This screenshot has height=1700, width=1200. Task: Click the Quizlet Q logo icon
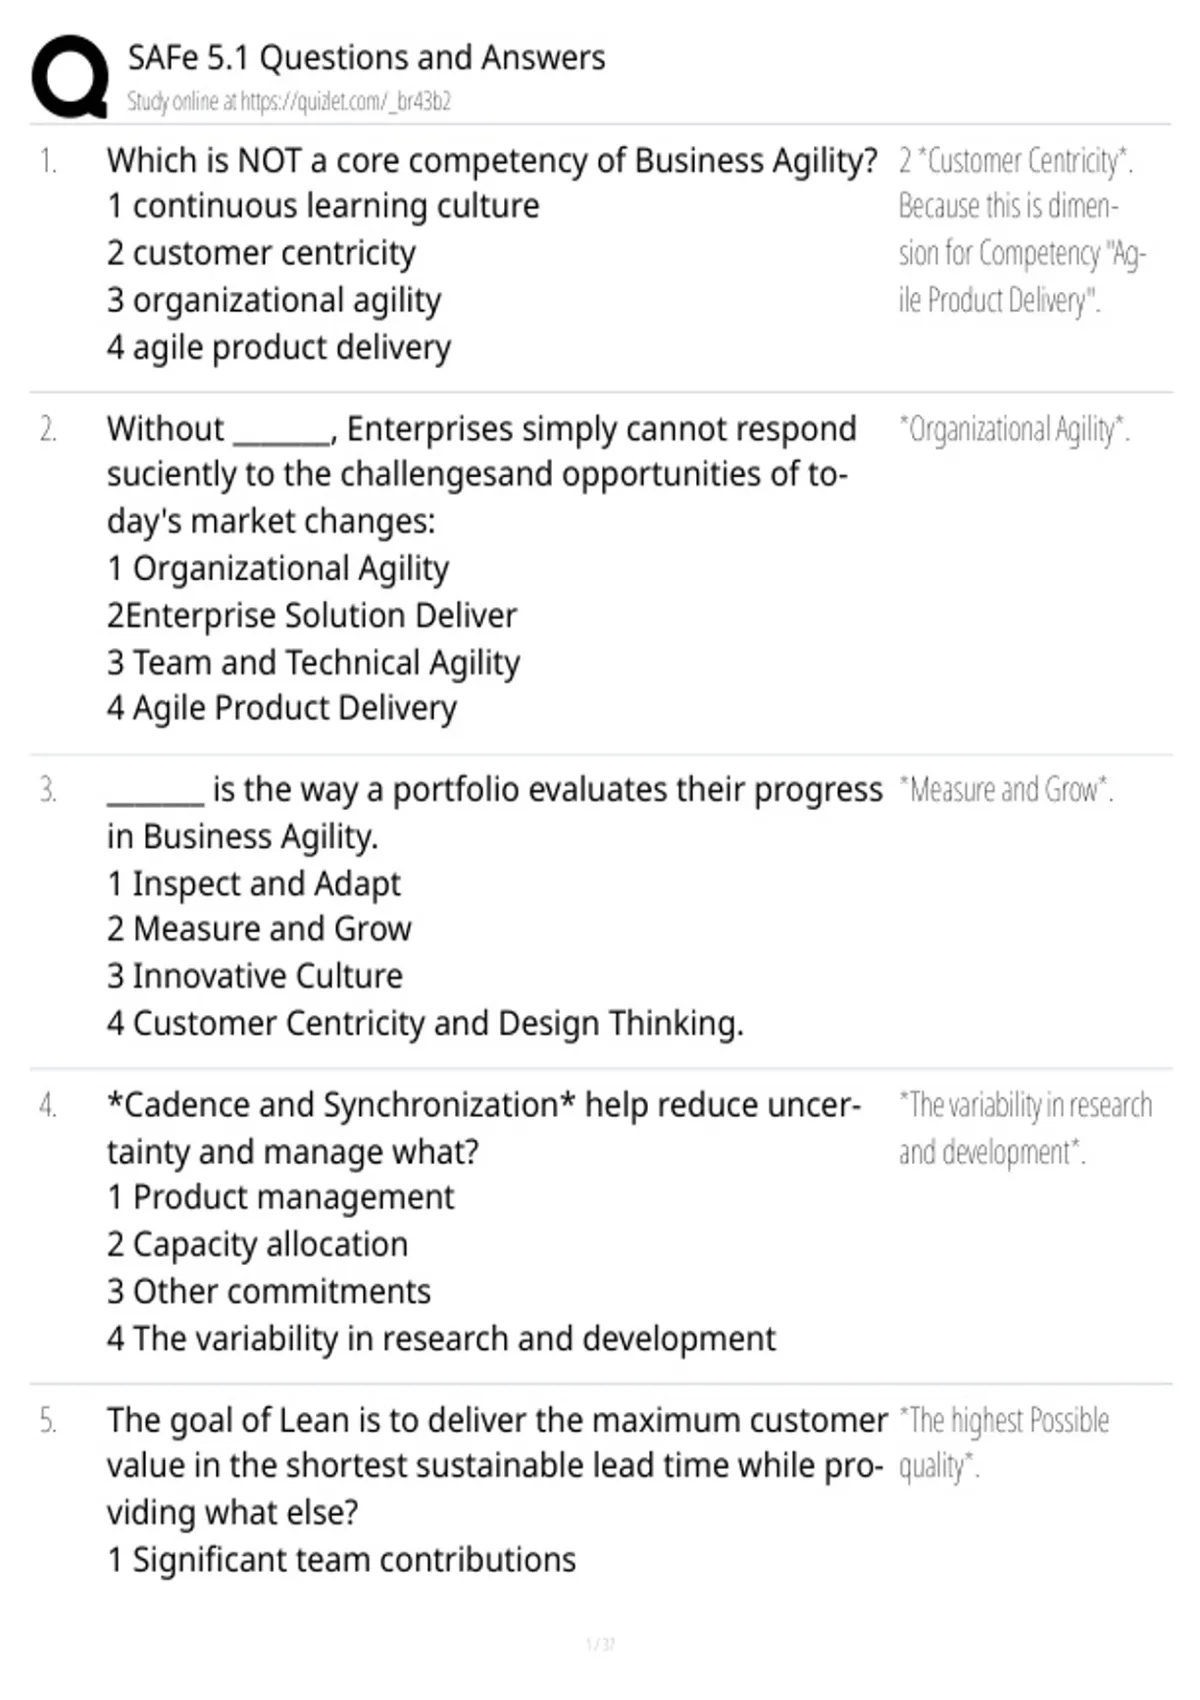pyautogui.click(x=70, y=77)
